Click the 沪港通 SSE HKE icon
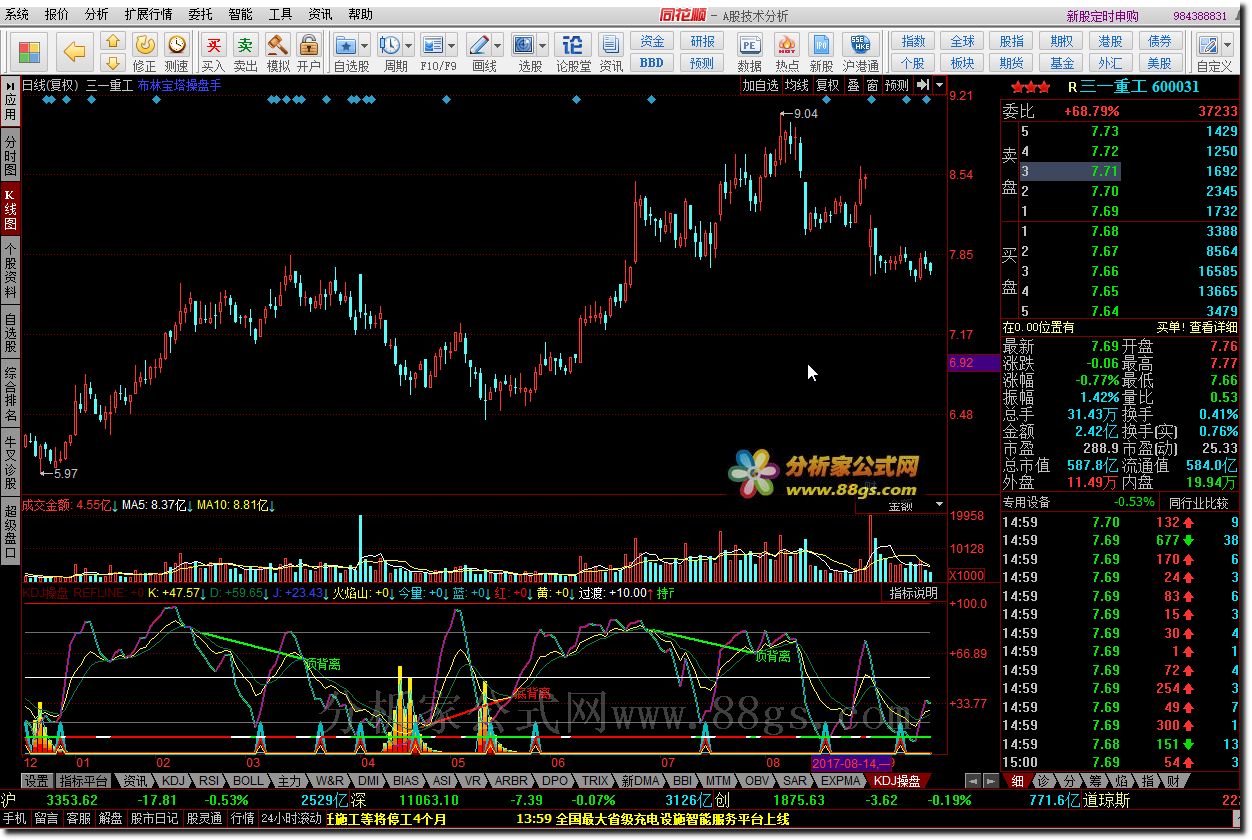The width and height of the screenshot is (1252, 840). pyautogui.click(x=860, y=52)
